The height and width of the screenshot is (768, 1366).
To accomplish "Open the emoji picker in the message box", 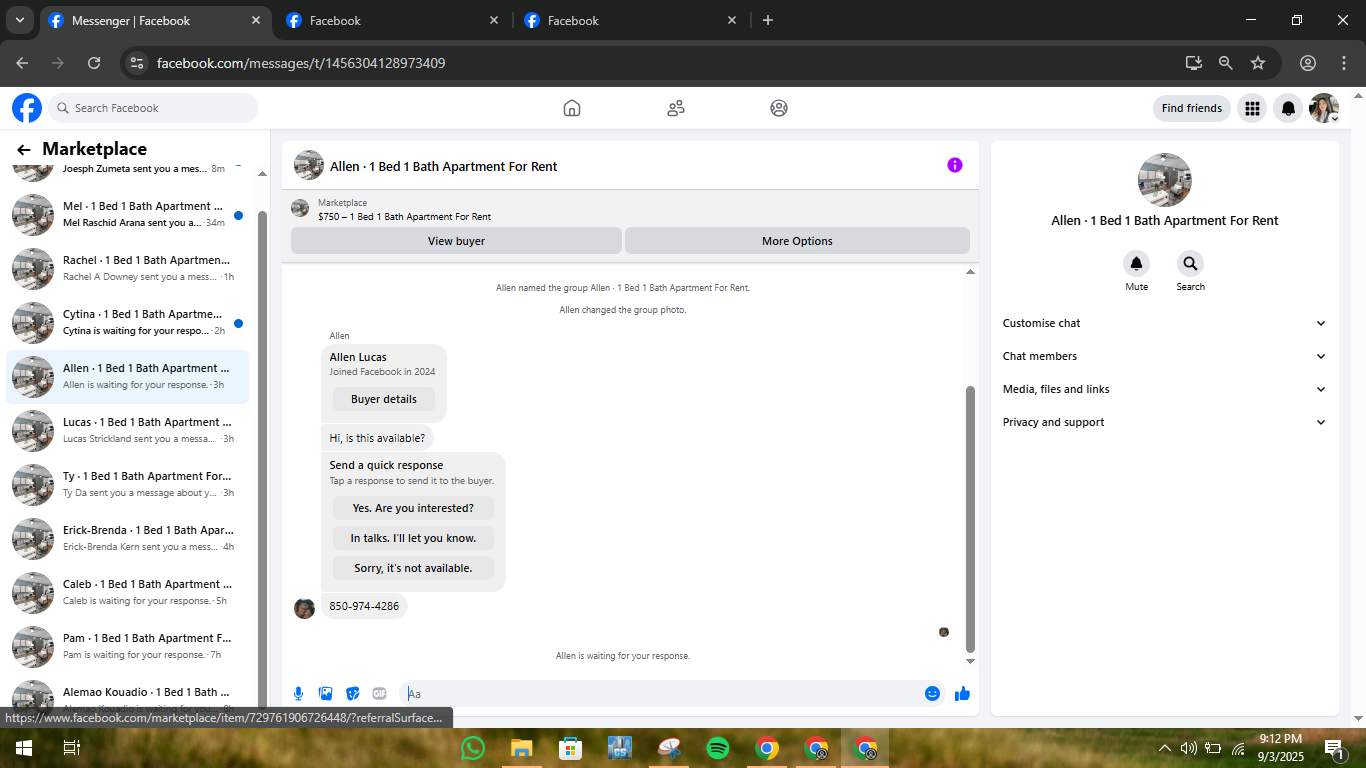I will tap(932, 693).
